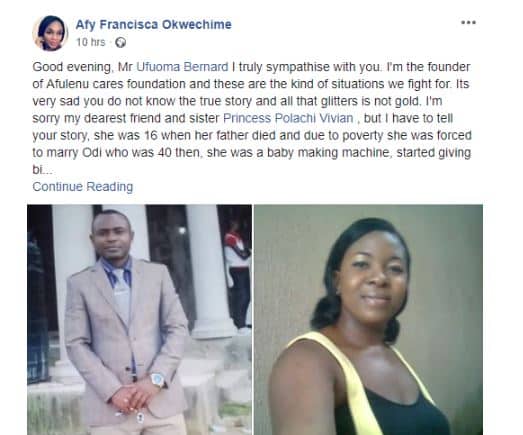Click the 10 hrs post timestamp
Viewport: 523px width, 435px height.
(x=90, y=42)
